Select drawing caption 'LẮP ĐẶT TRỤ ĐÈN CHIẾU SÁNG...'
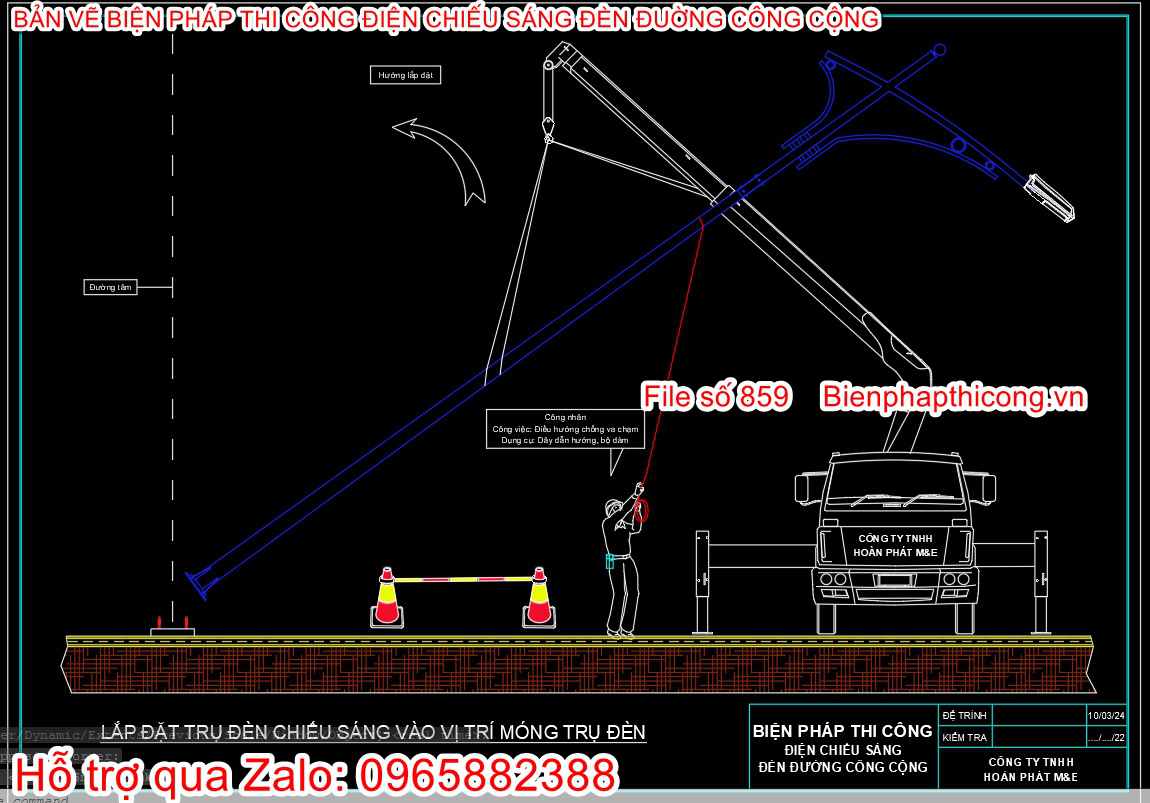Screen dimensions: 1150x803 point(373,732)
